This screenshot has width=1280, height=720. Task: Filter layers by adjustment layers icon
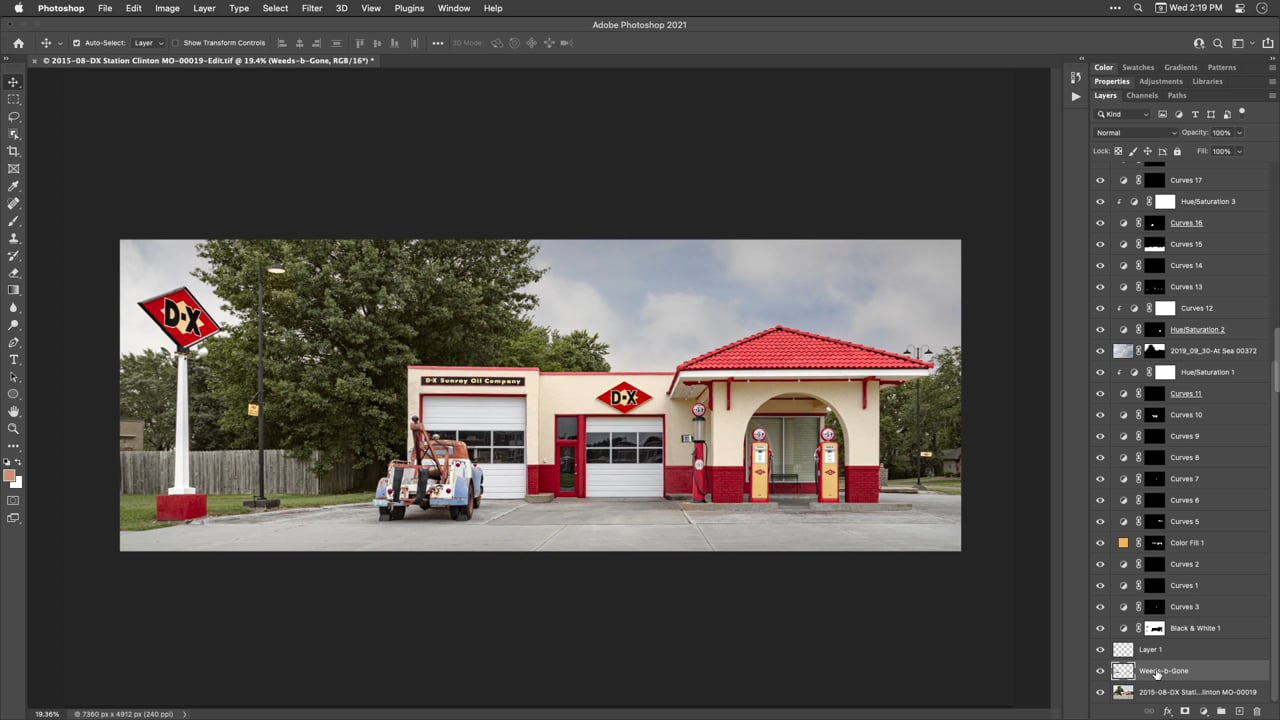[x=1178, y=114]
